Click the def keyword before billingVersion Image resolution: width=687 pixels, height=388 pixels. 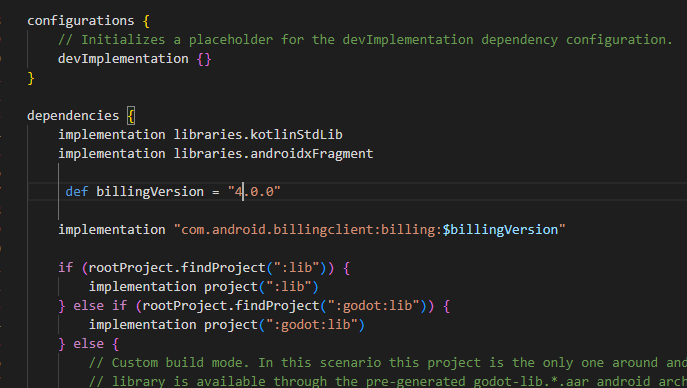click(77, 191)
